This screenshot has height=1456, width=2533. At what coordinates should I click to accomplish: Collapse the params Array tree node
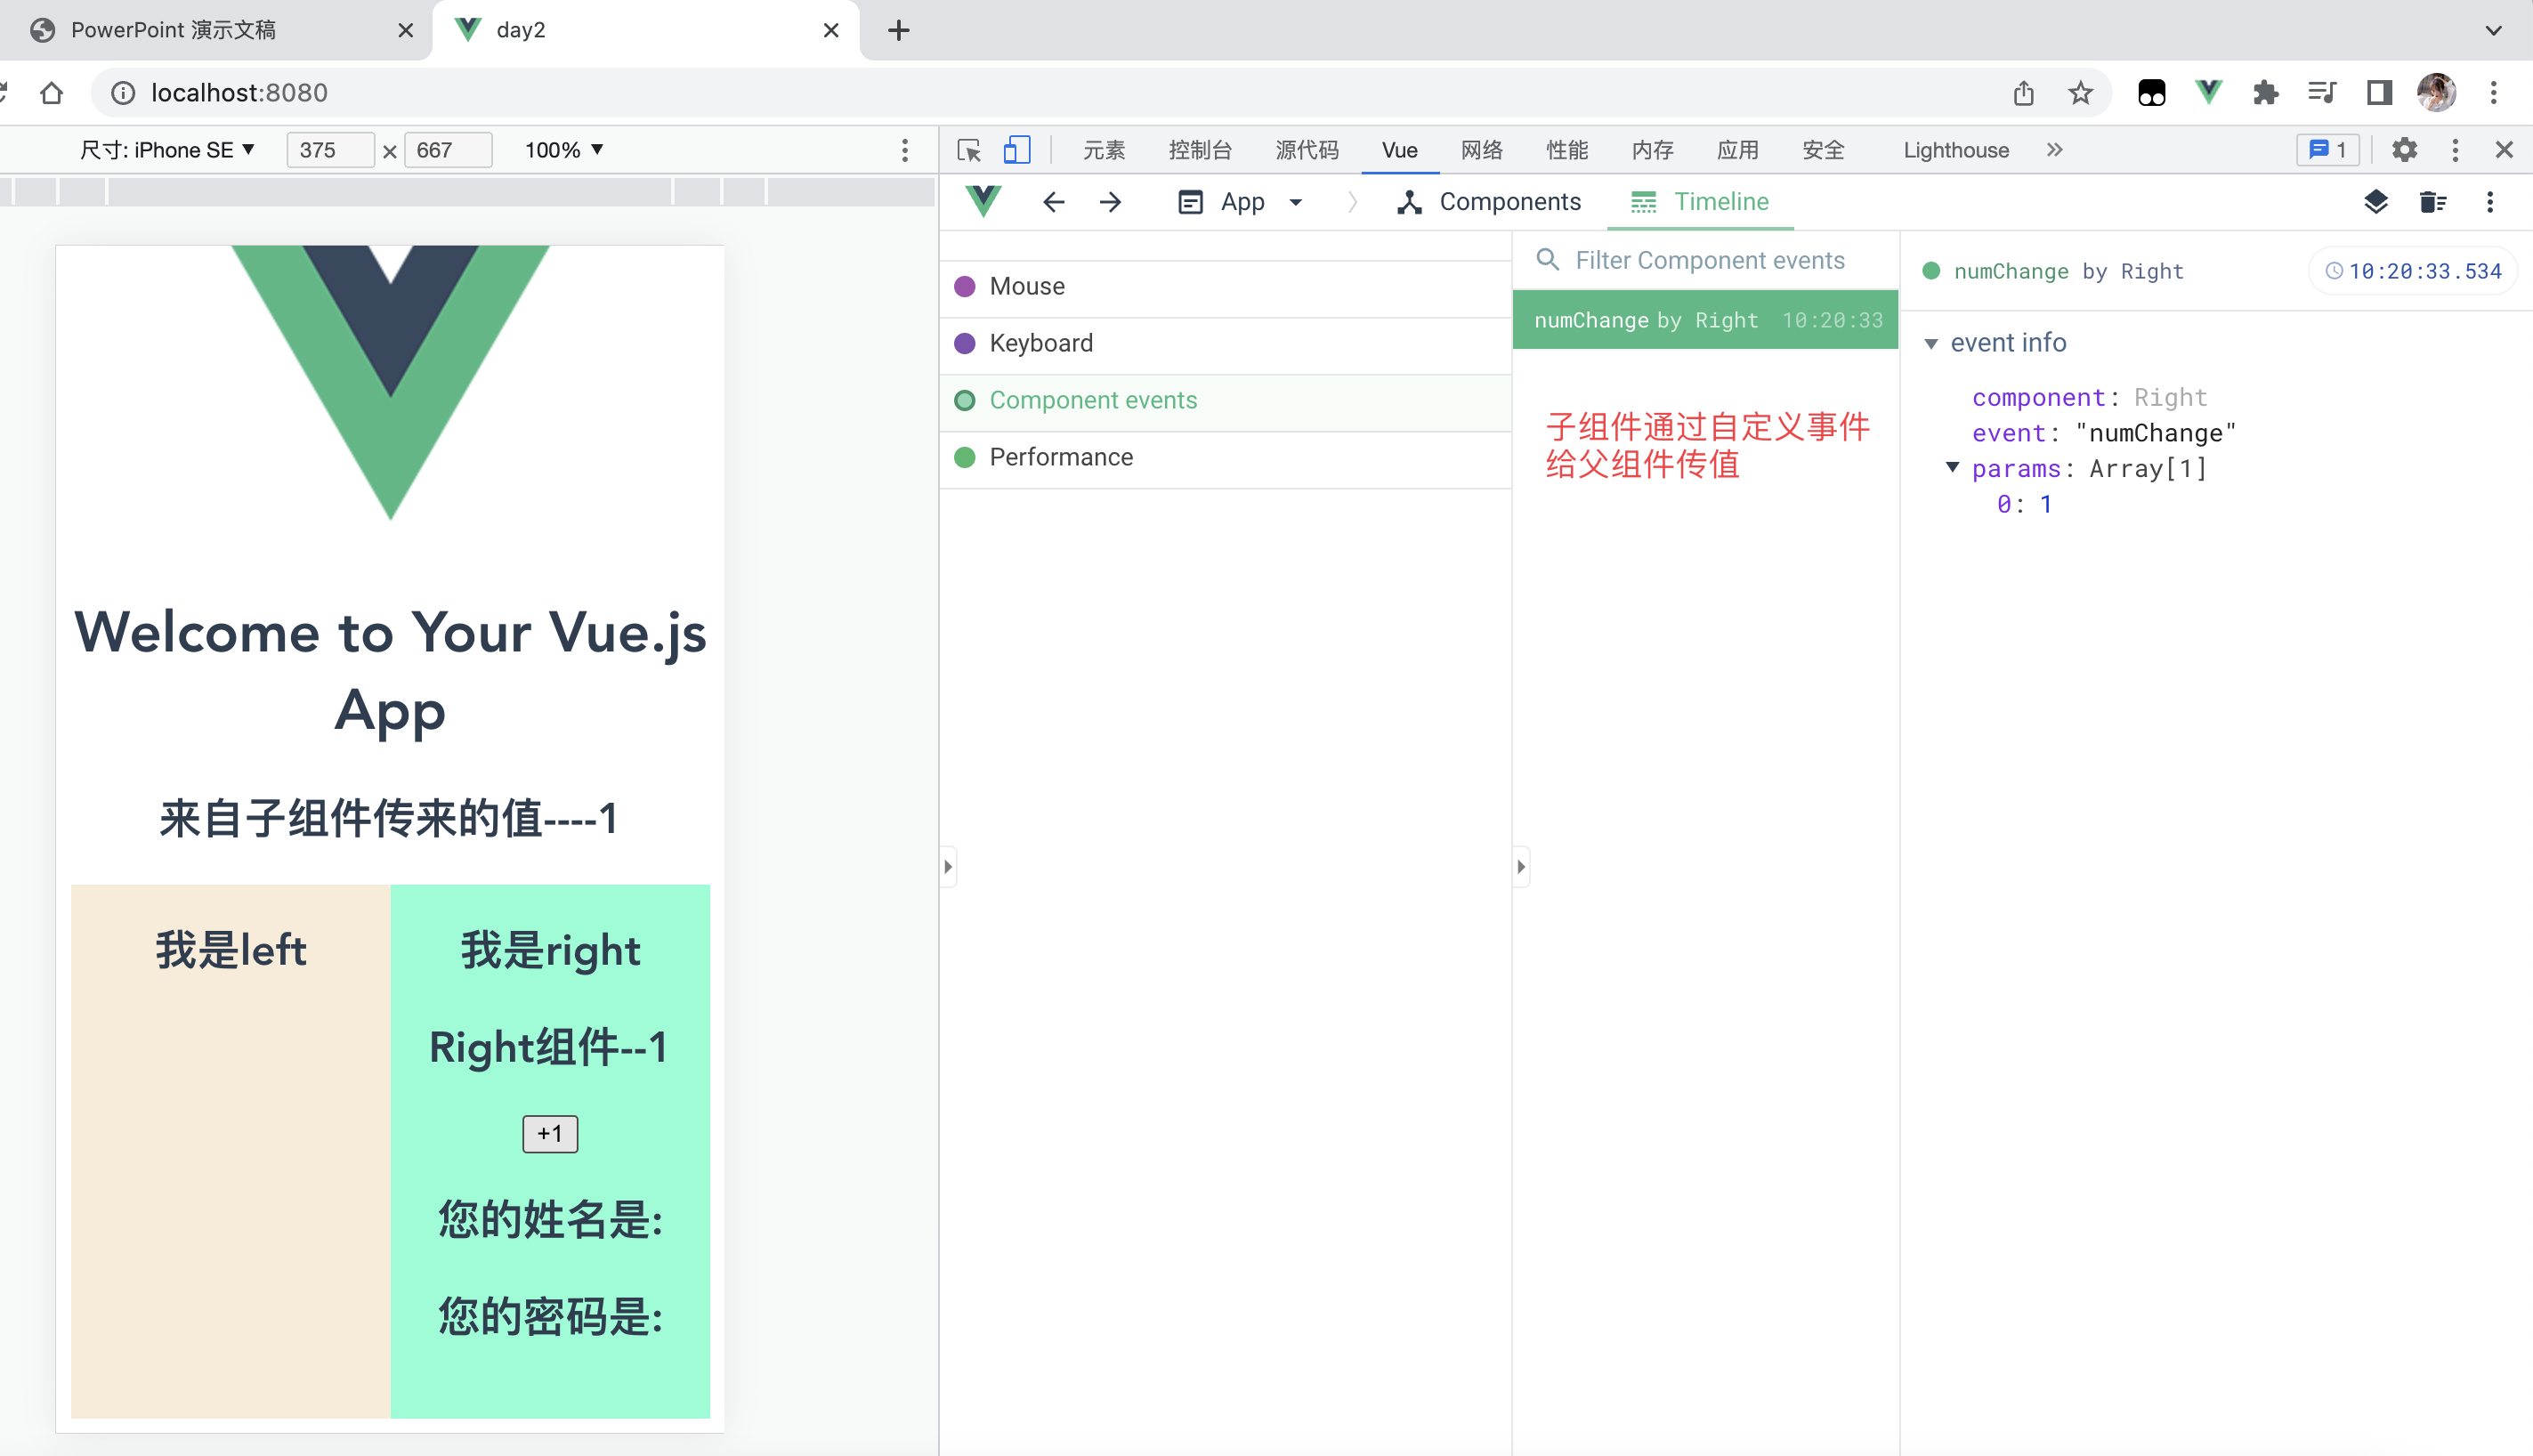1952,468
